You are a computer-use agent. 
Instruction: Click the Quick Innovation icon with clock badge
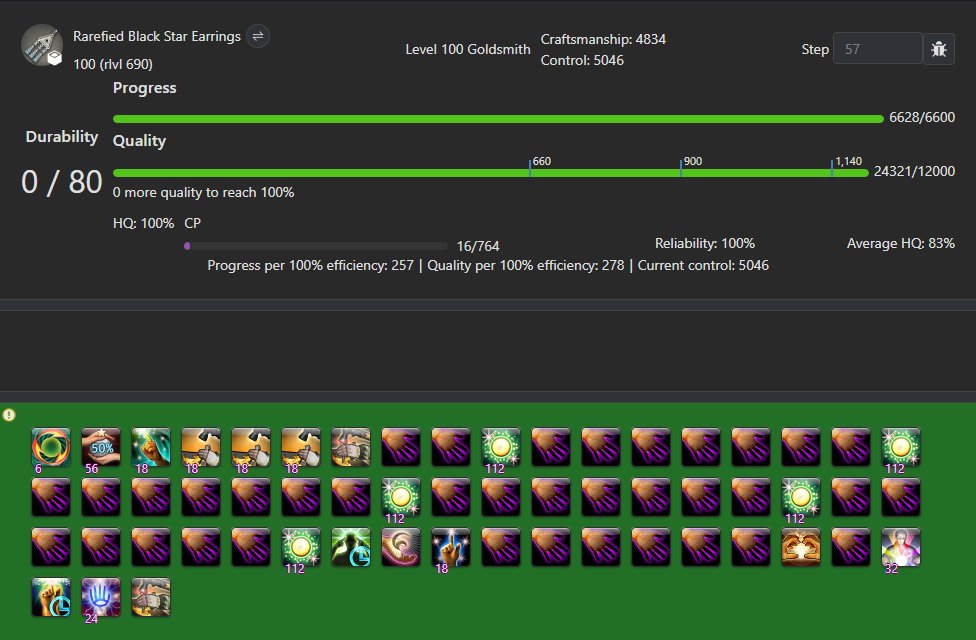point(51,597)
